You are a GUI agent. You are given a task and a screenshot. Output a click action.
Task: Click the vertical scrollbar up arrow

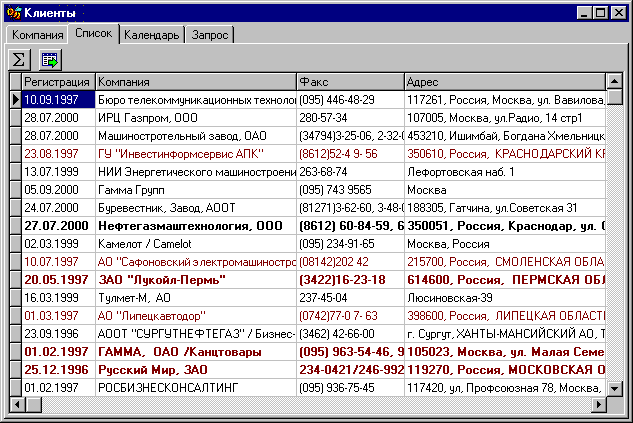click(614, 82)
